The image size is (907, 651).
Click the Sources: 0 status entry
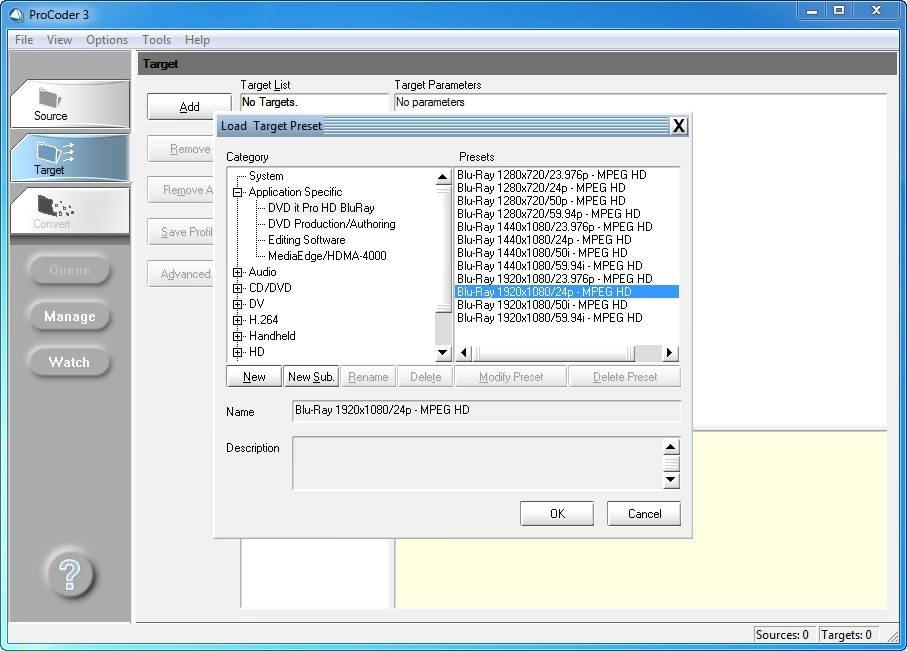782,635
